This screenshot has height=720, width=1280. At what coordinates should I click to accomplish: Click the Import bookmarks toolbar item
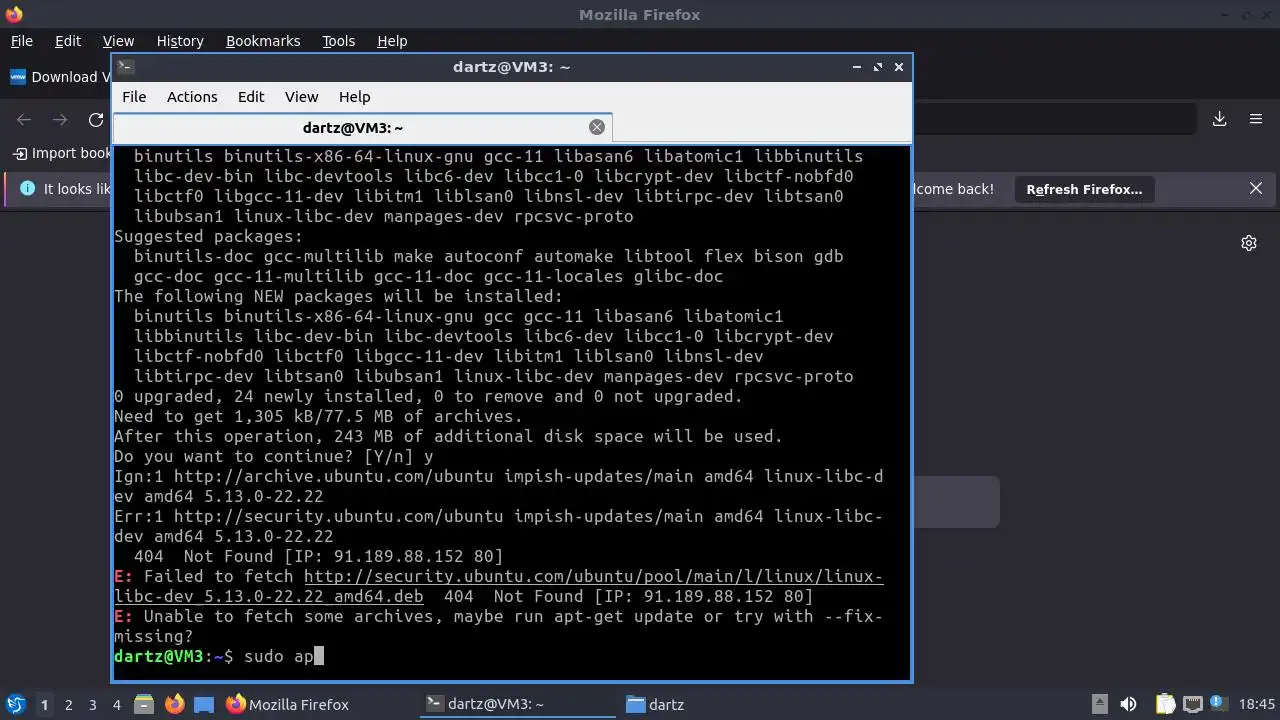pos(62,153)
